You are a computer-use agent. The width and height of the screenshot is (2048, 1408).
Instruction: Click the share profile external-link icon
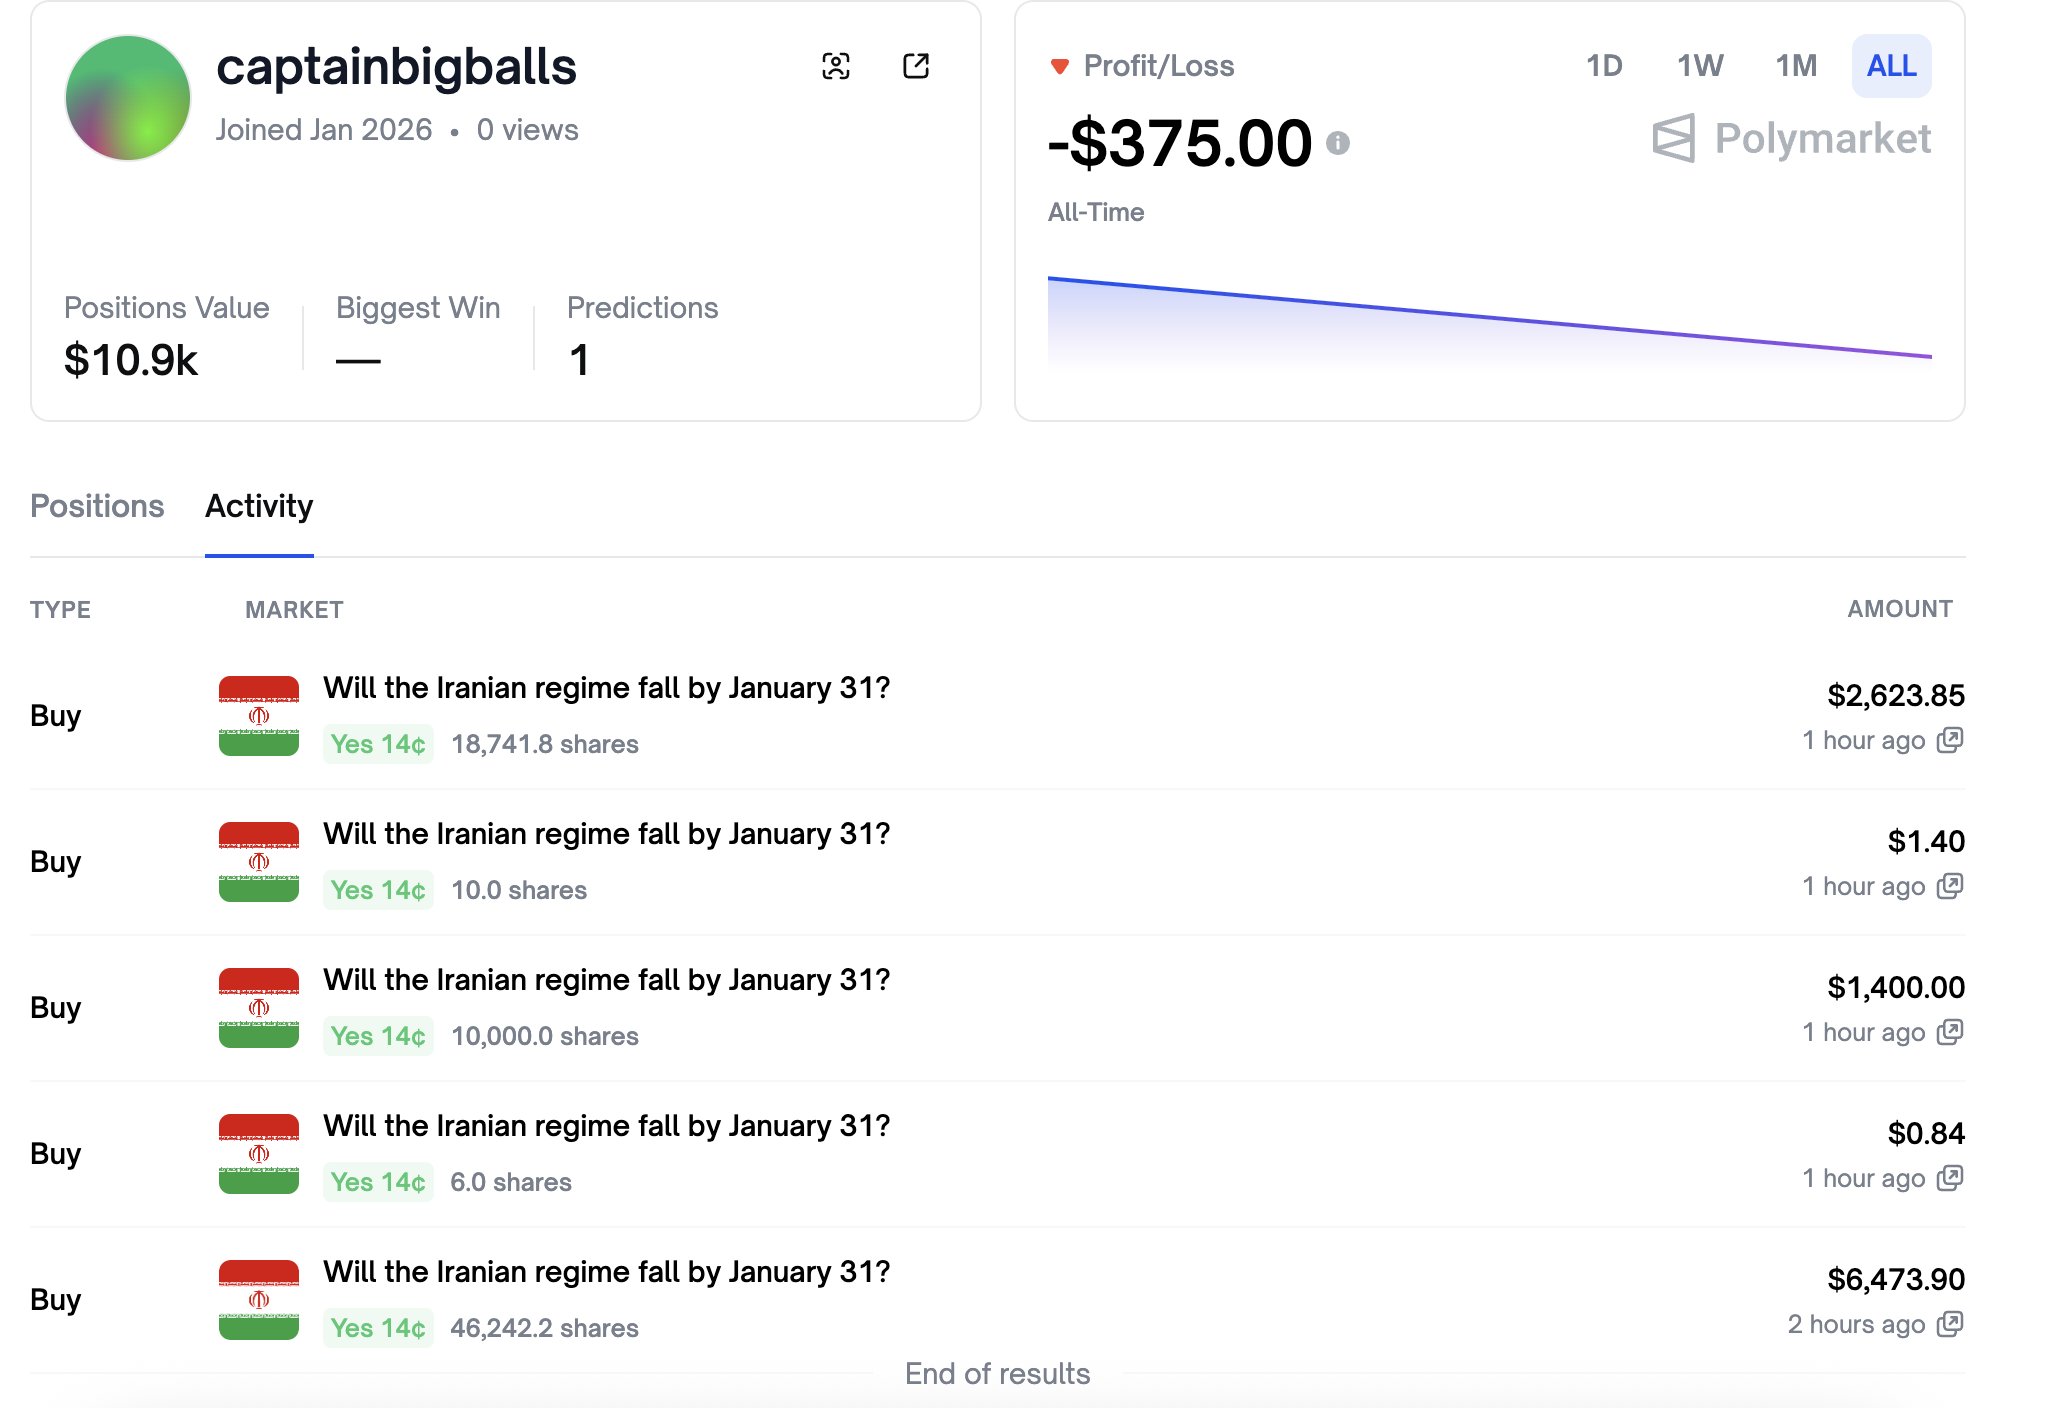pos(915,67)
